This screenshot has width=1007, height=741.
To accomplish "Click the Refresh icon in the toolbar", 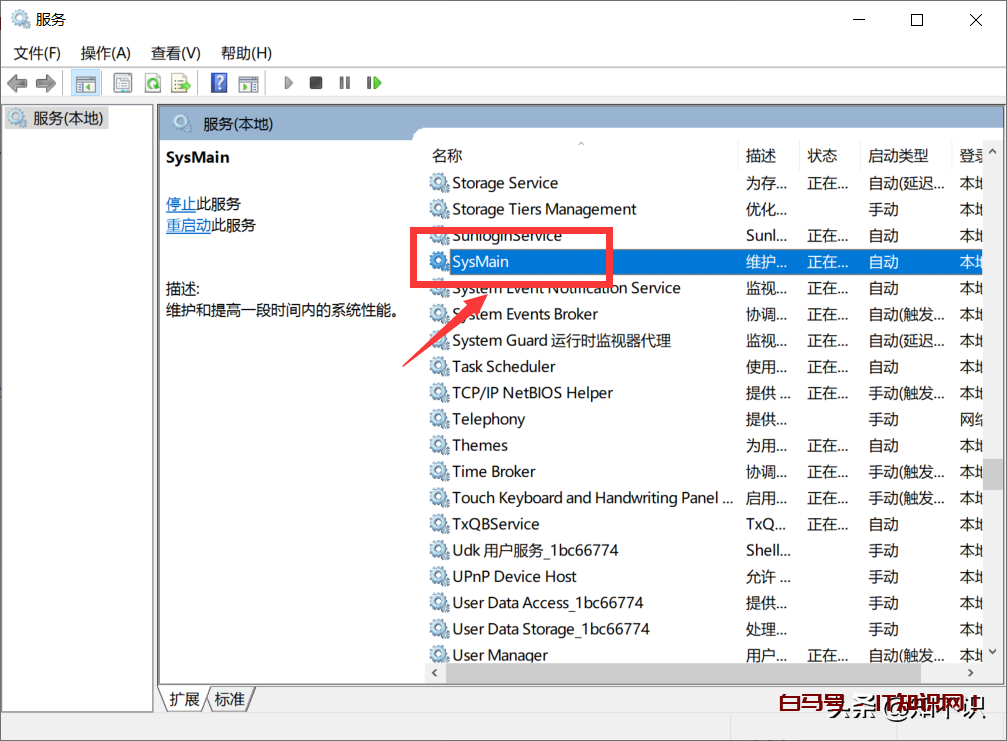I will click(x=152, y=82).
